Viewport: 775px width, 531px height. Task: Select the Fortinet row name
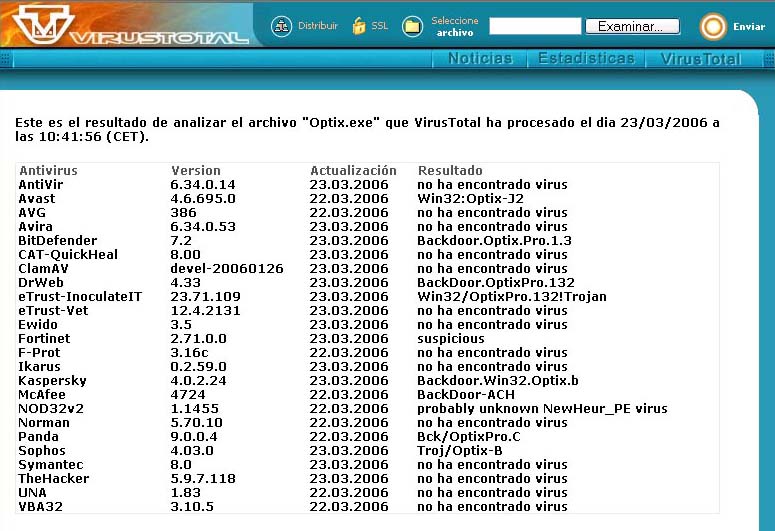pyautogui.click(x=44, y=339)
